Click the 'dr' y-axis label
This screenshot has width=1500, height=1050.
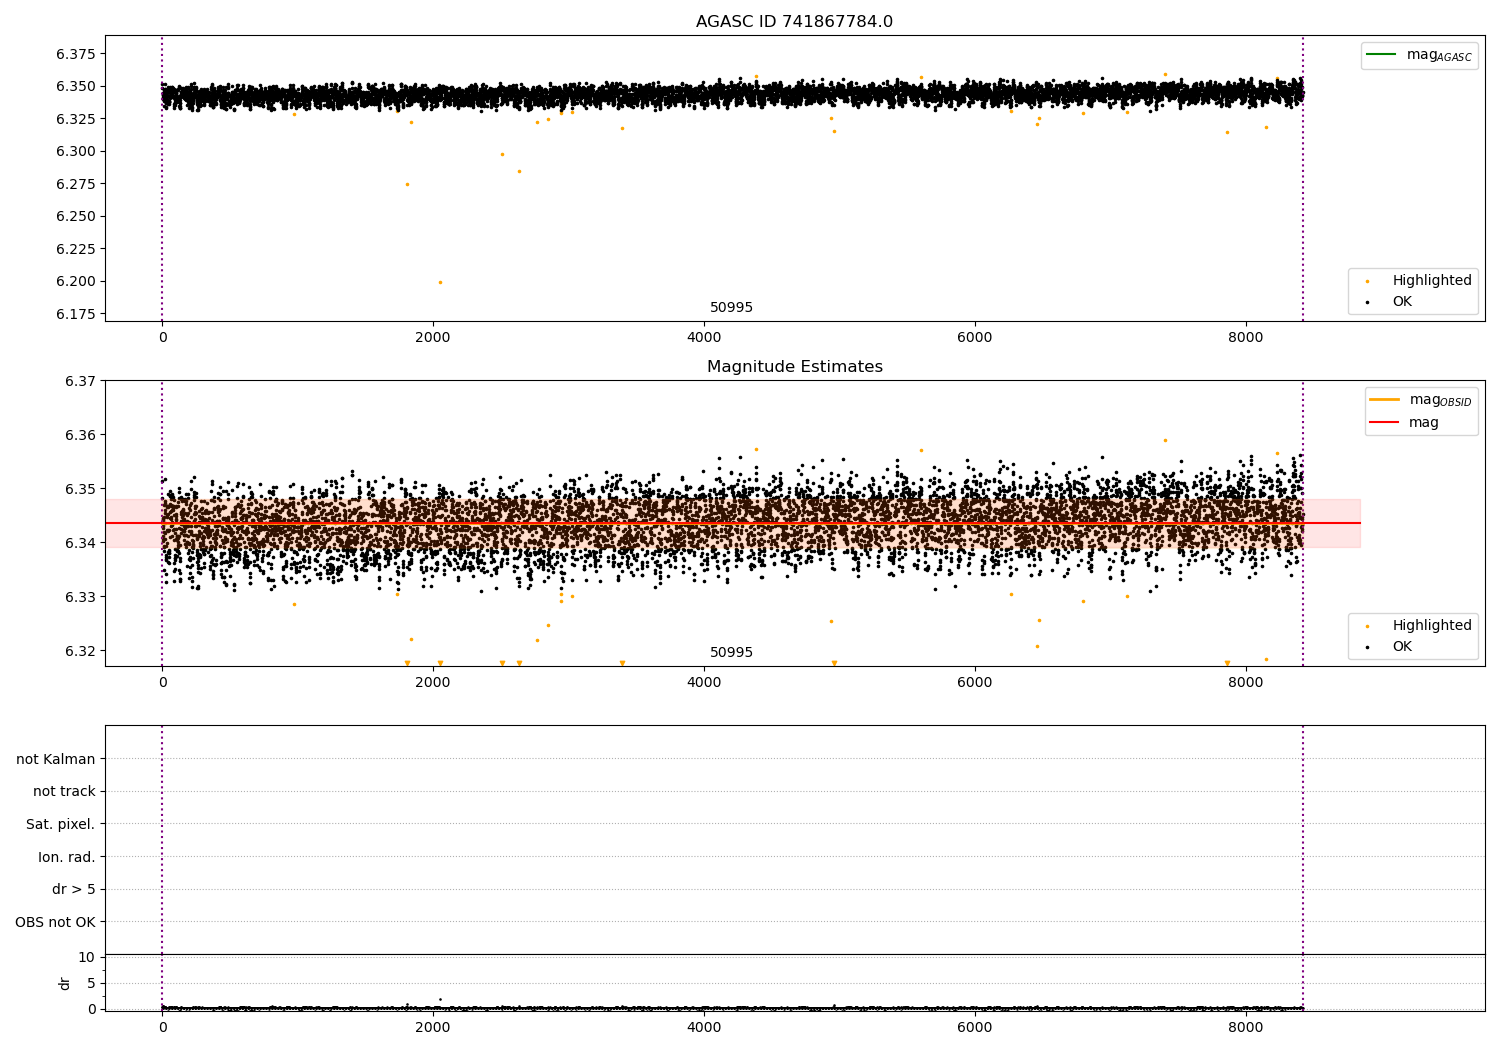point(65,983)
